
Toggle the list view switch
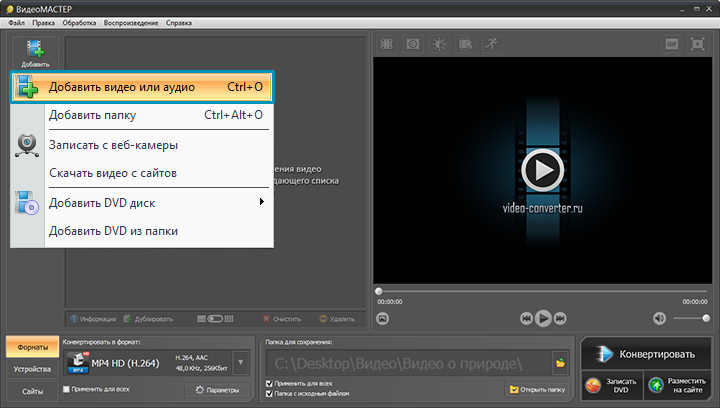214,319
